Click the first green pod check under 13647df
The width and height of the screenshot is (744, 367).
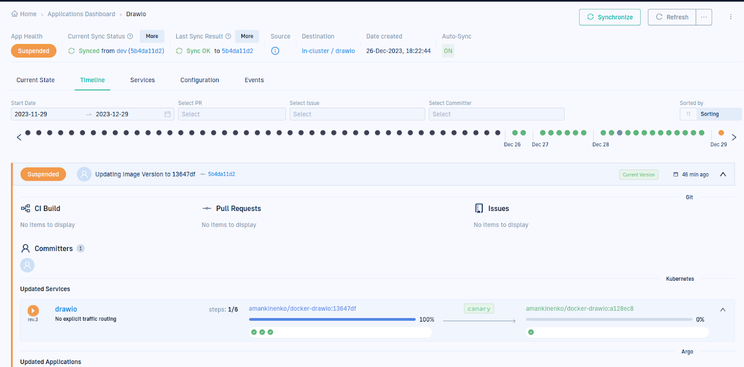point(254,332)
